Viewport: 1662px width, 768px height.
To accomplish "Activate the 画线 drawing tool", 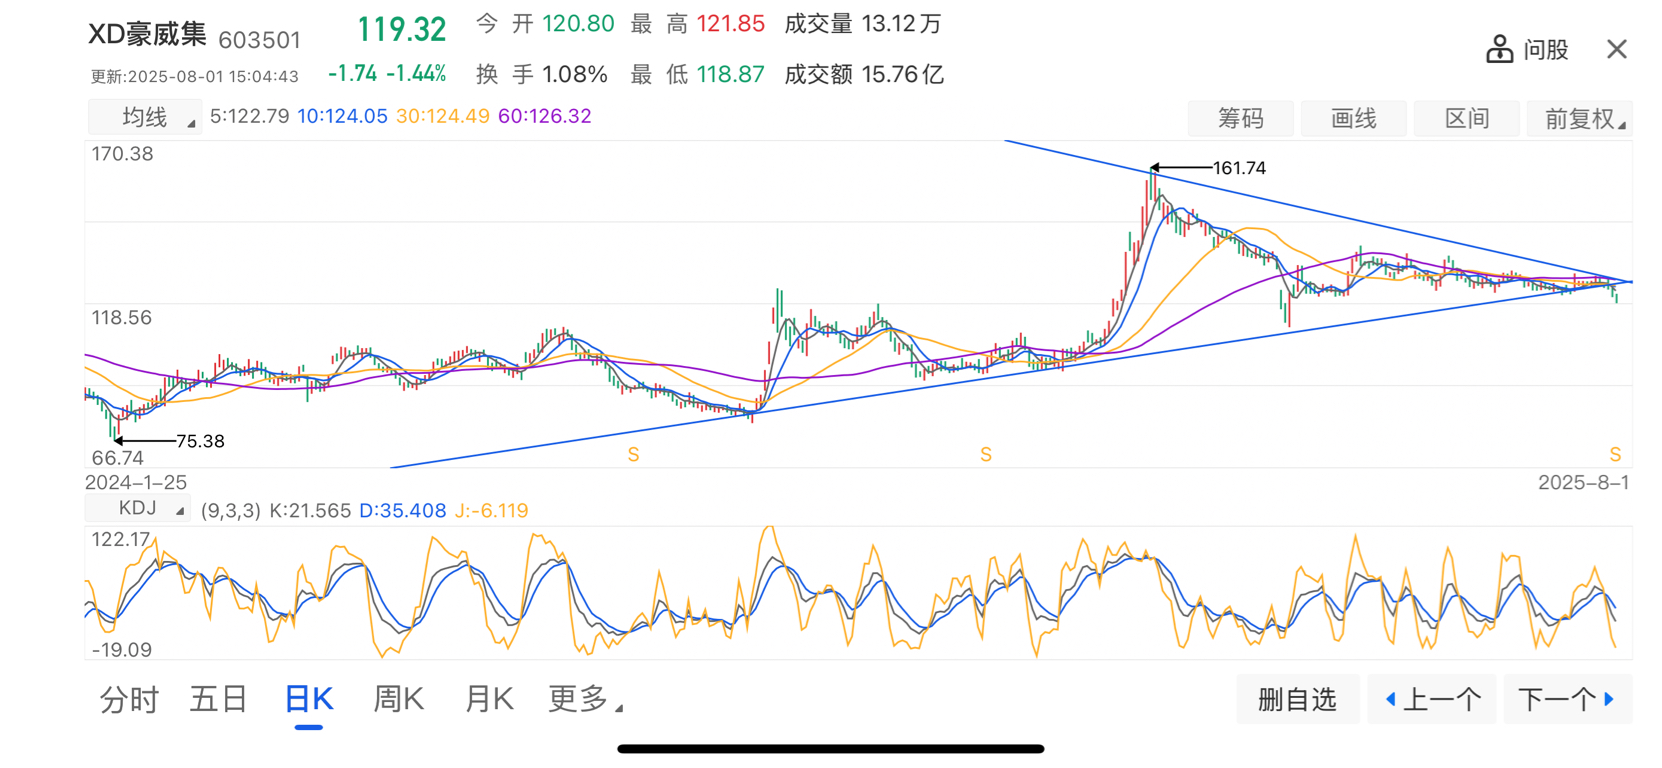I will coord(1354,118).
